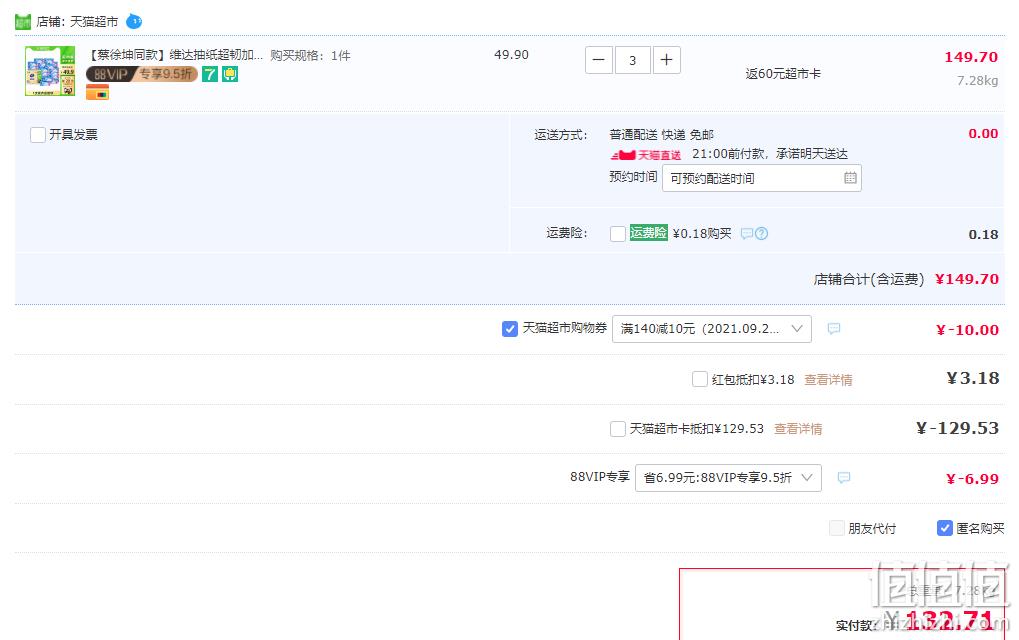
Task: Click the red packet amount ¥3.18
Action: [x=973, y=378]
